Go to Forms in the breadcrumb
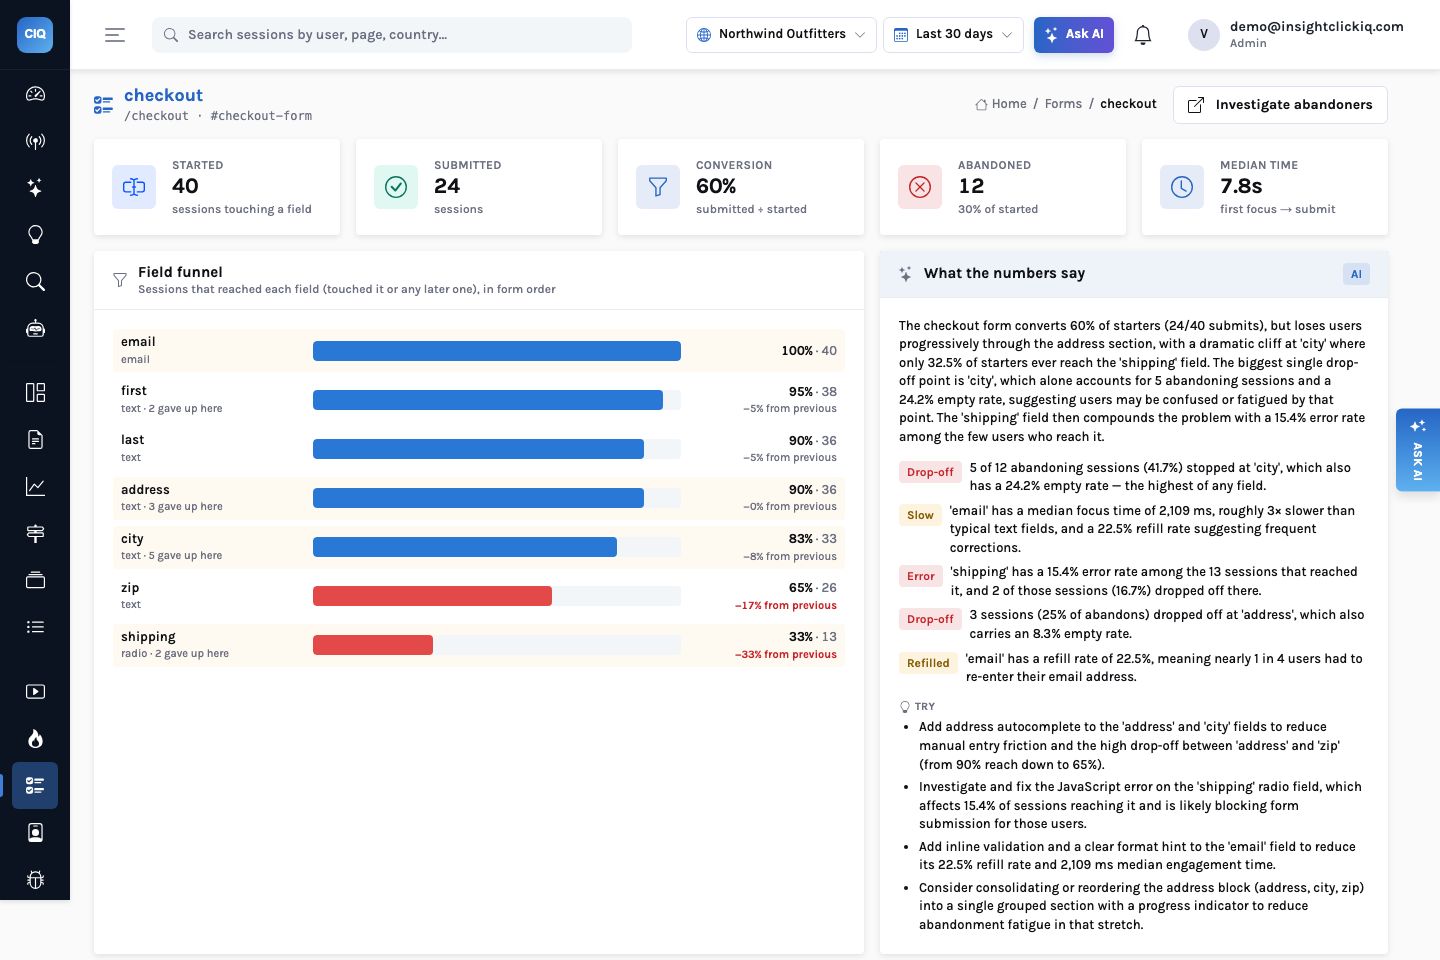 pos(1063,104)
